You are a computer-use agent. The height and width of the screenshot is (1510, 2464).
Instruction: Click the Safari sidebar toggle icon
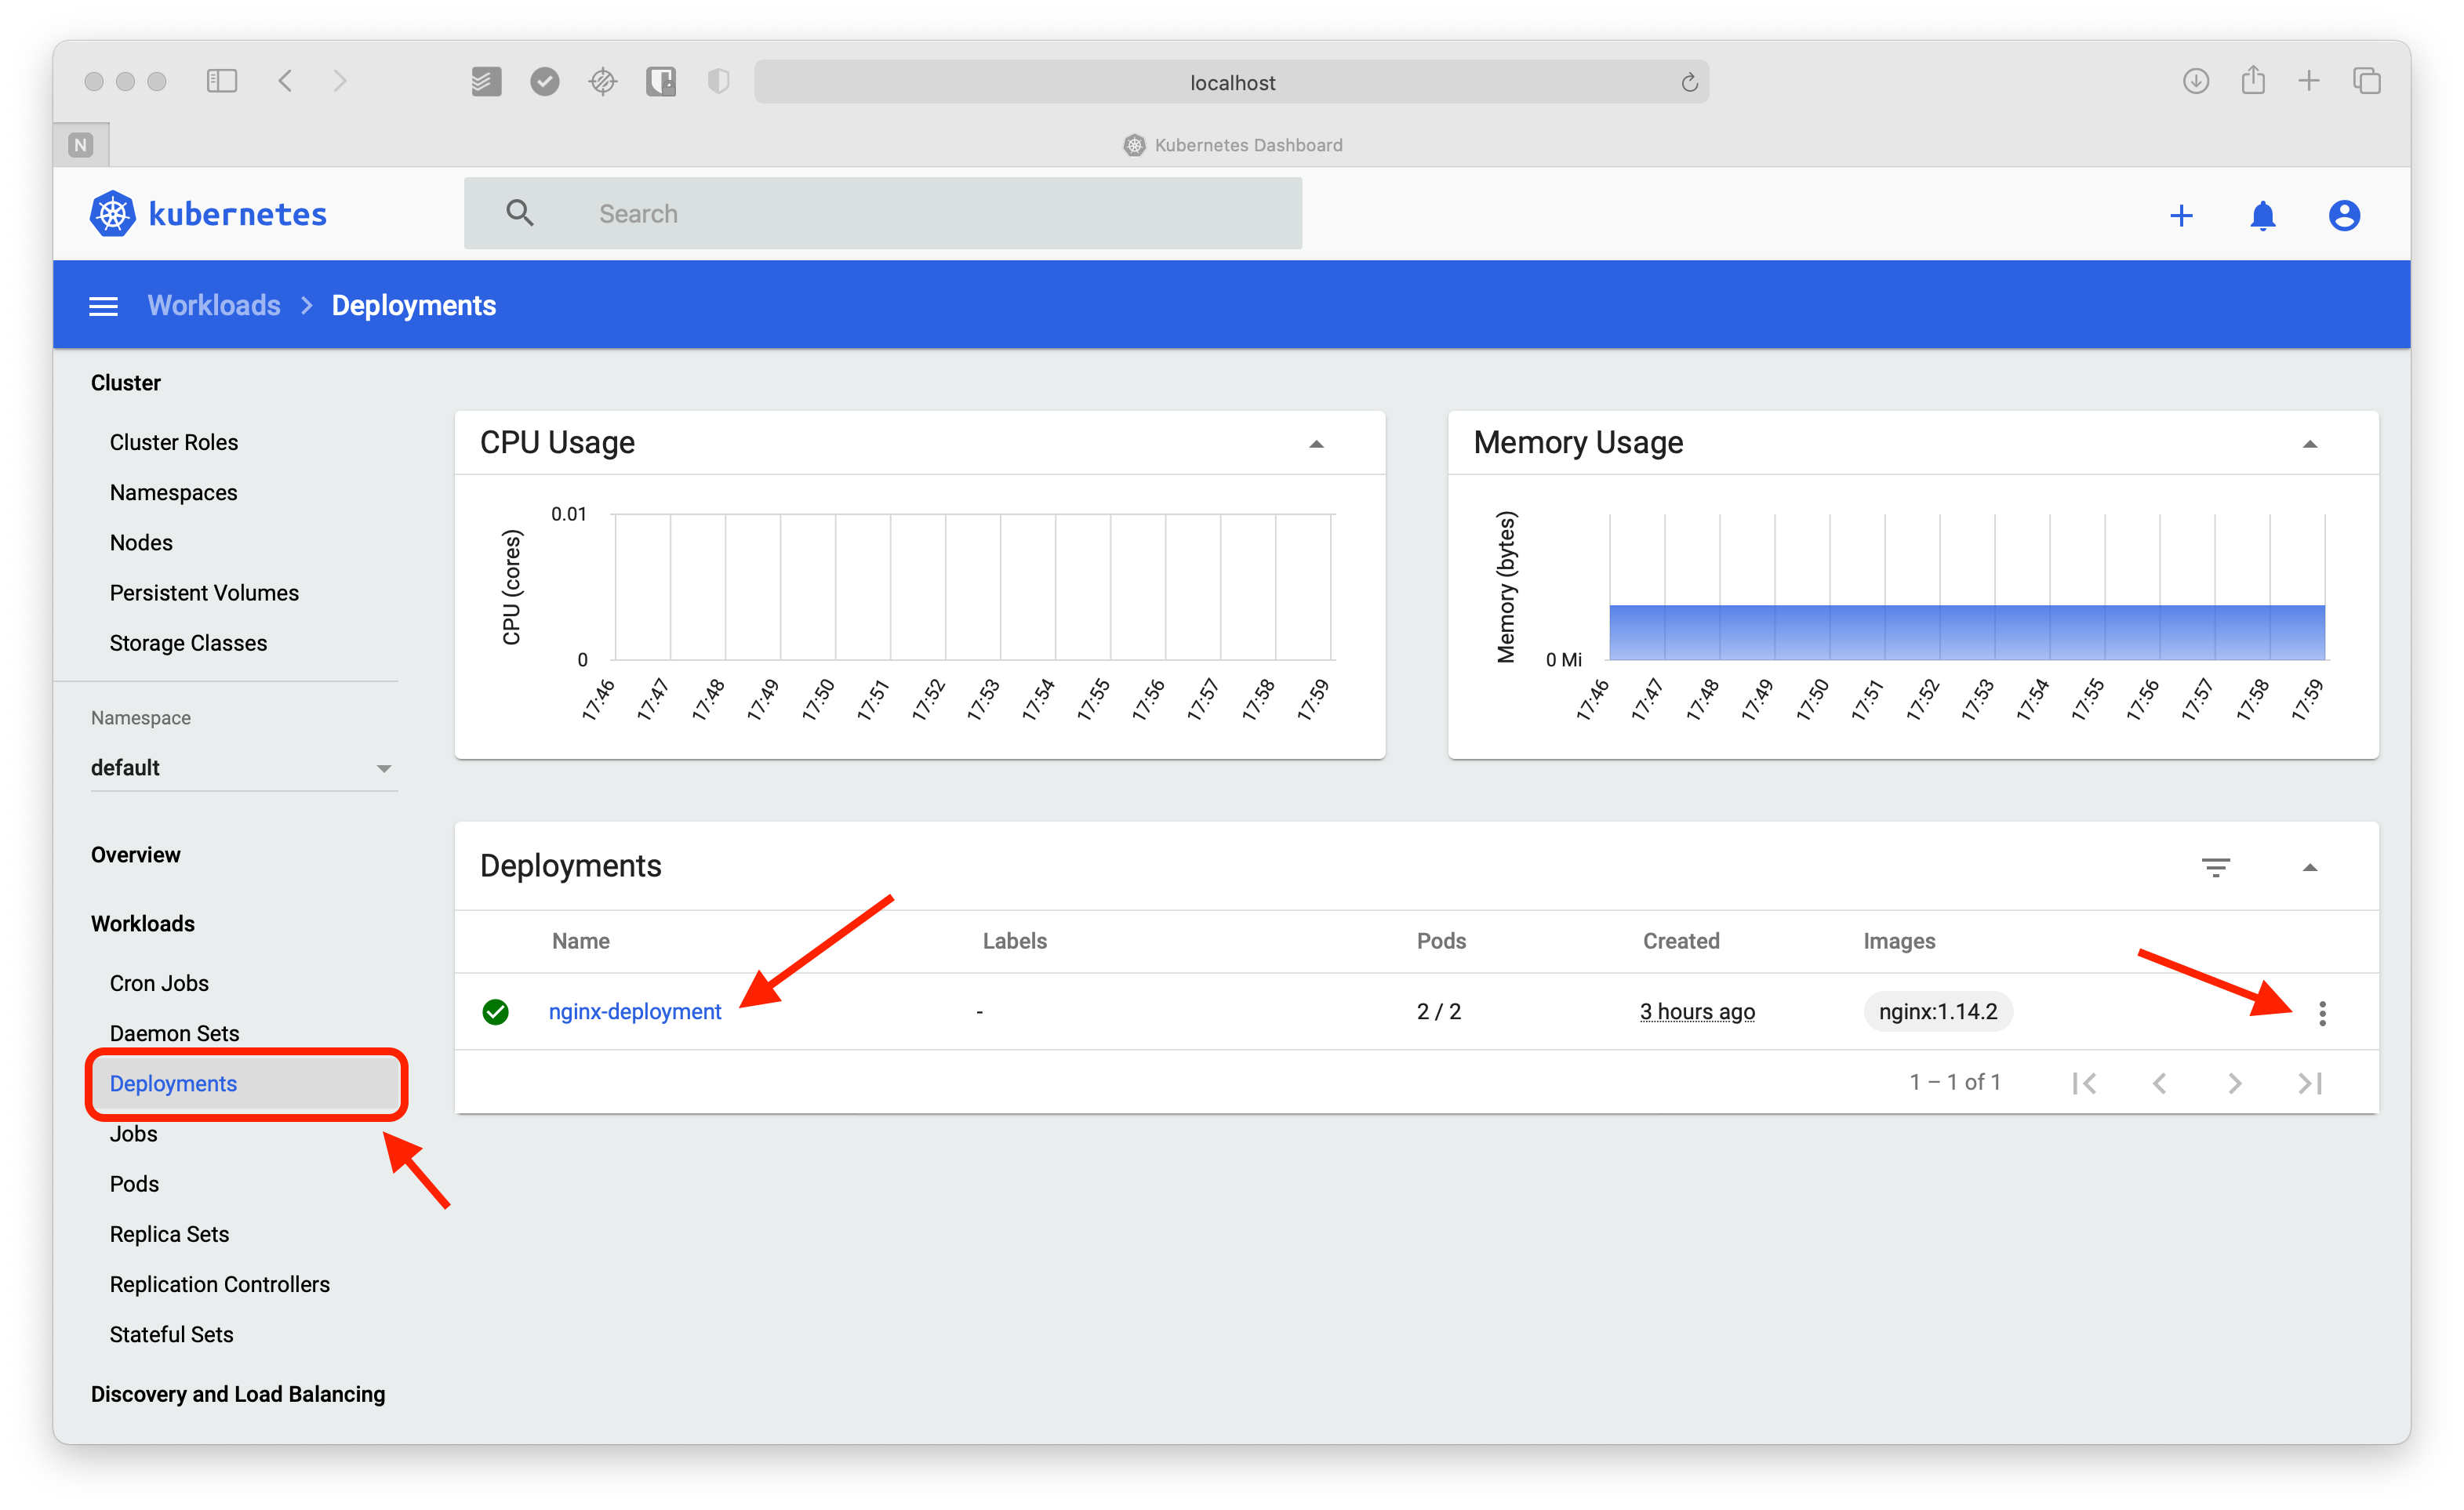[221, 81]
